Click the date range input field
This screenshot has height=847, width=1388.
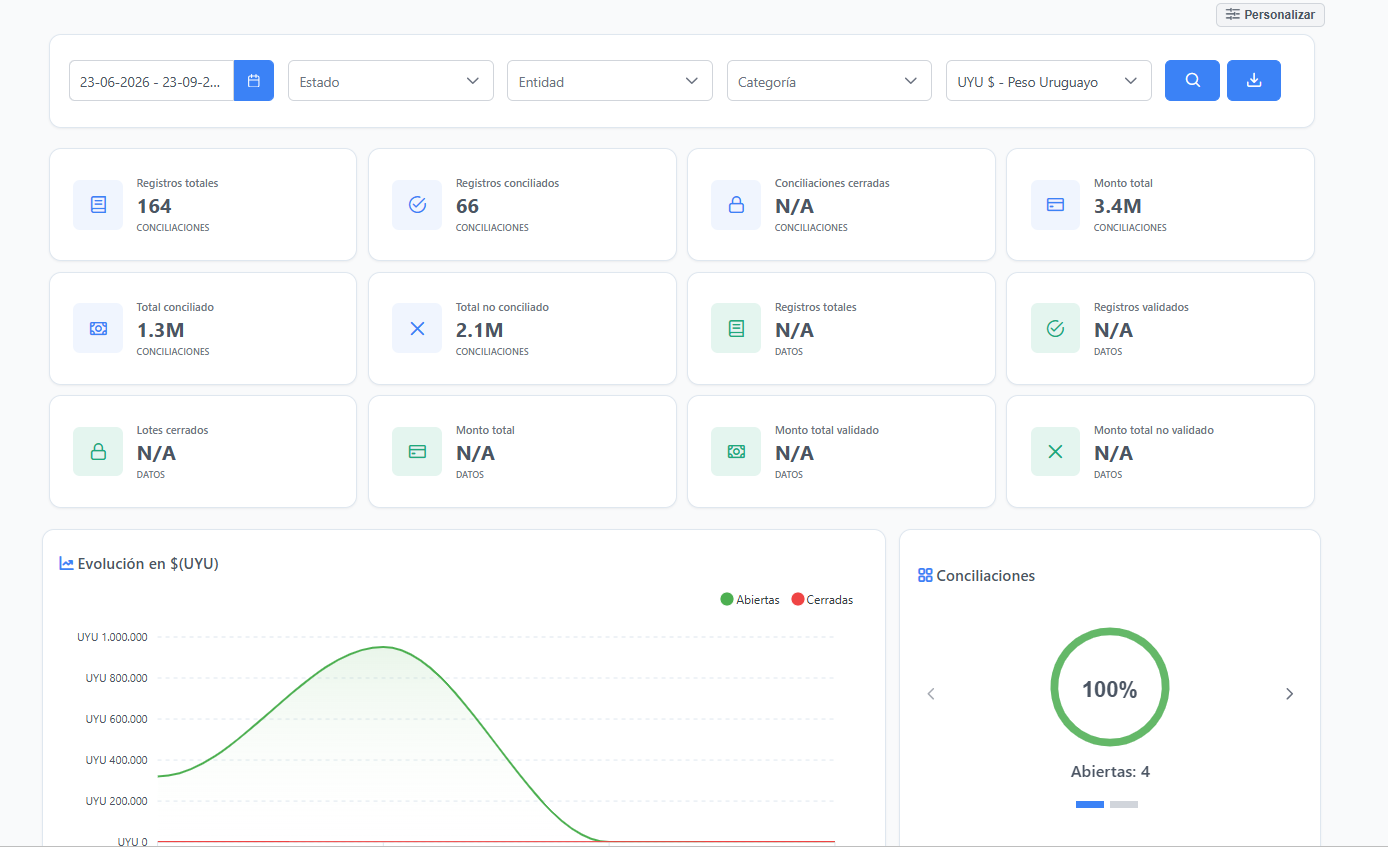pos(152,81)
